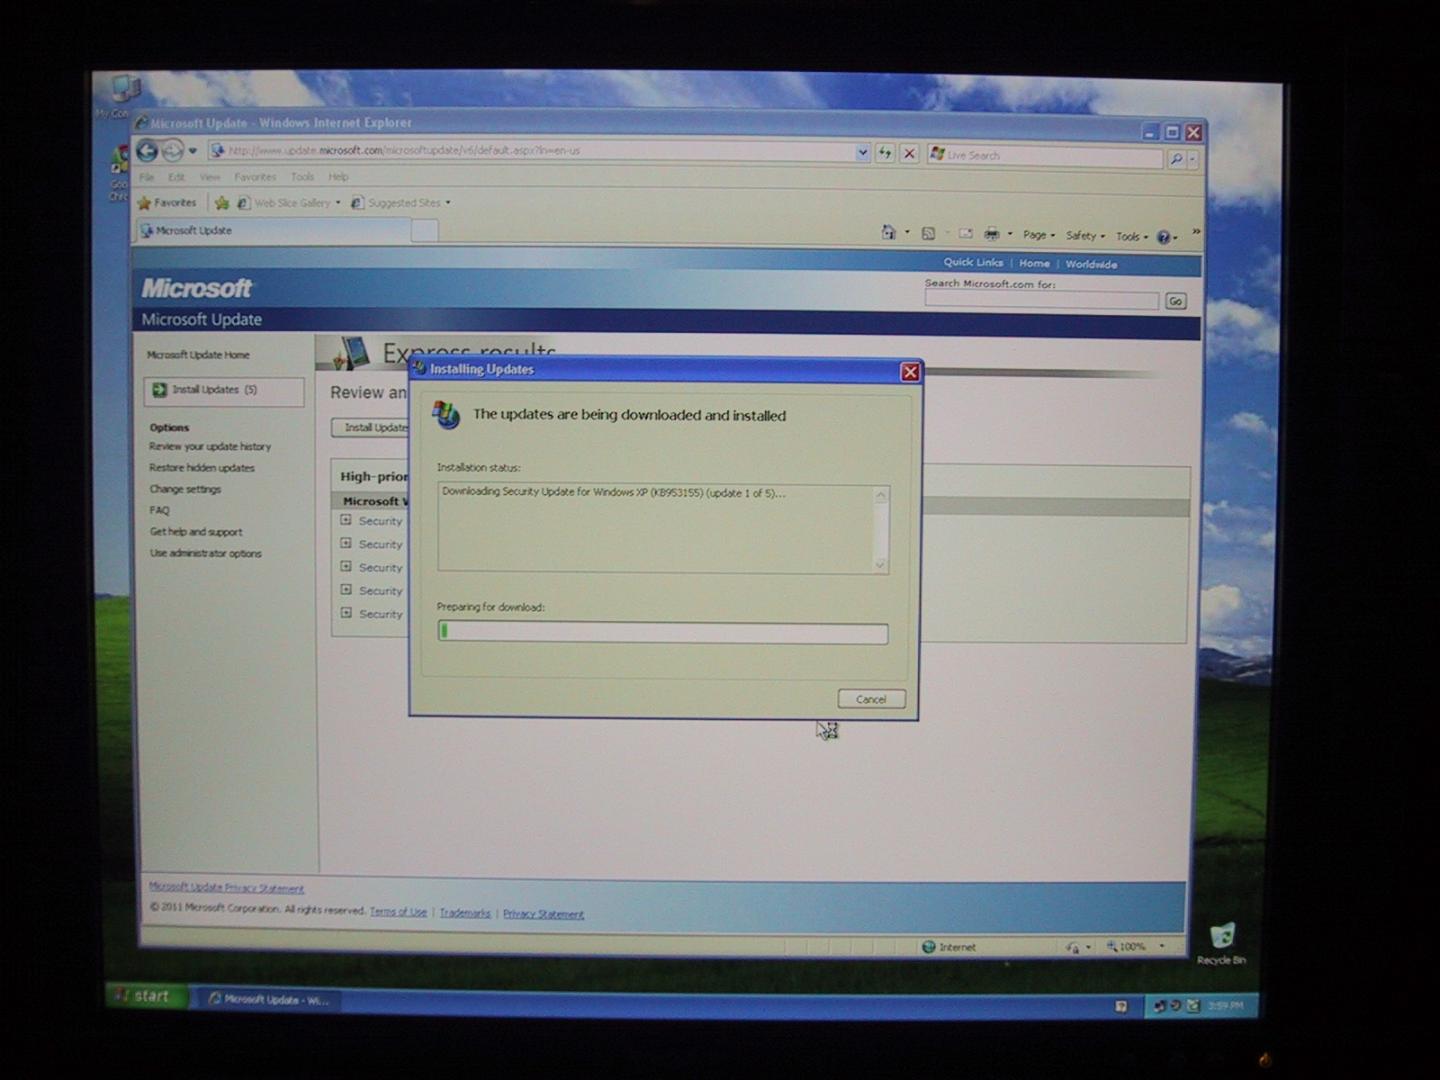Click the Help question mark icon
Image resolution: width=1440 pixels, height=1080 pixels.
pyautogui.click(x=1163, y=237)
